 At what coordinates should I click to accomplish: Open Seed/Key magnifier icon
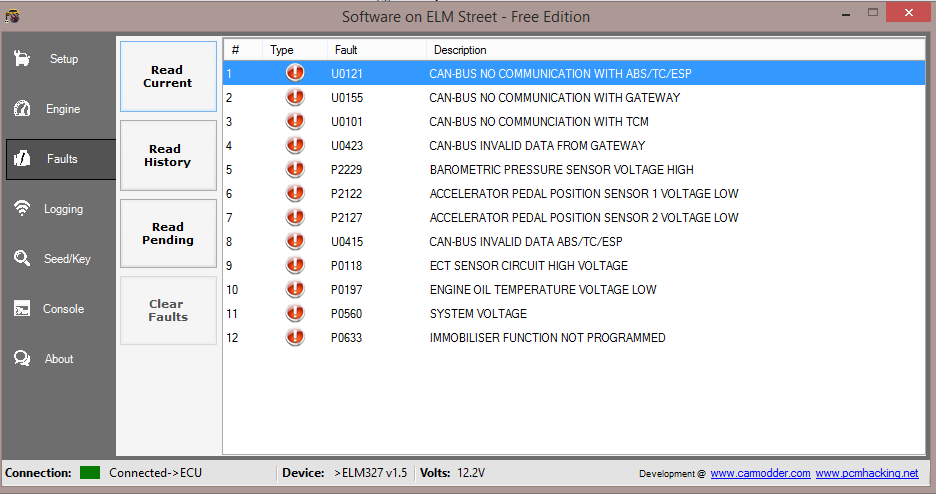click(22, 258)
